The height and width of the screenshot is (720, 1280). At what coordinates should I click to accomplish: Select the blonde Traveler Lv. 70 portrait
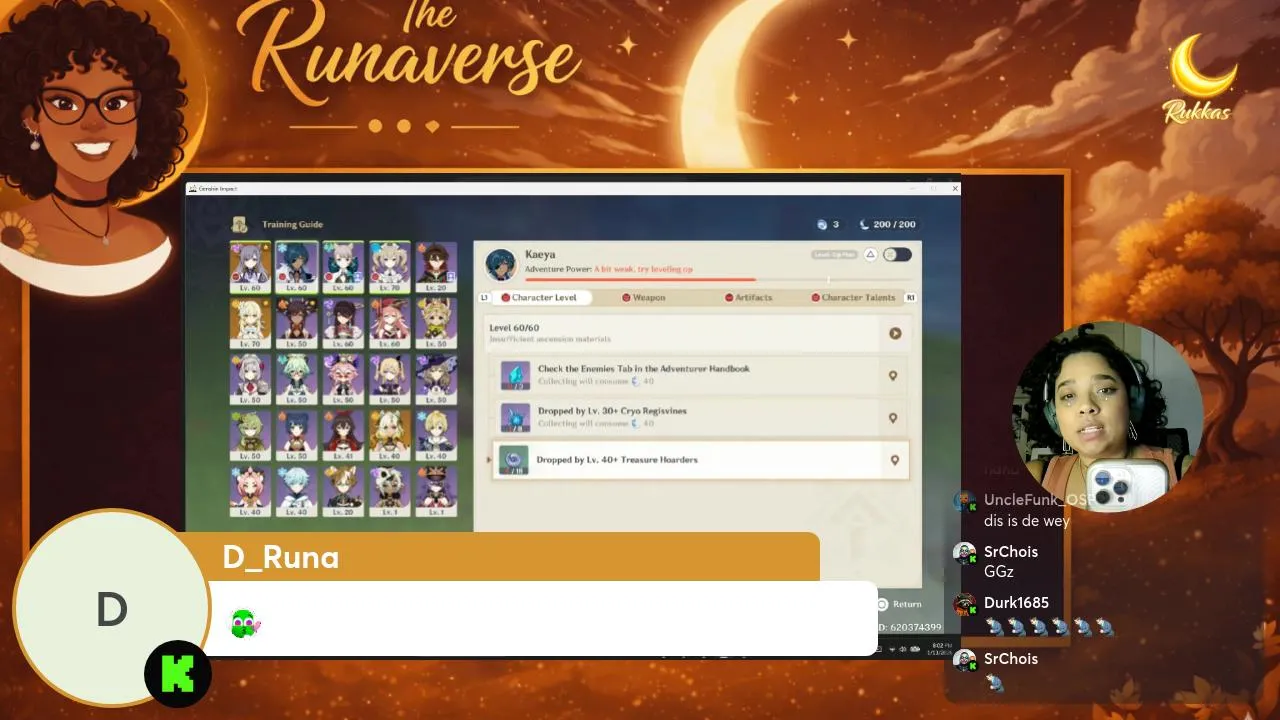250,324
